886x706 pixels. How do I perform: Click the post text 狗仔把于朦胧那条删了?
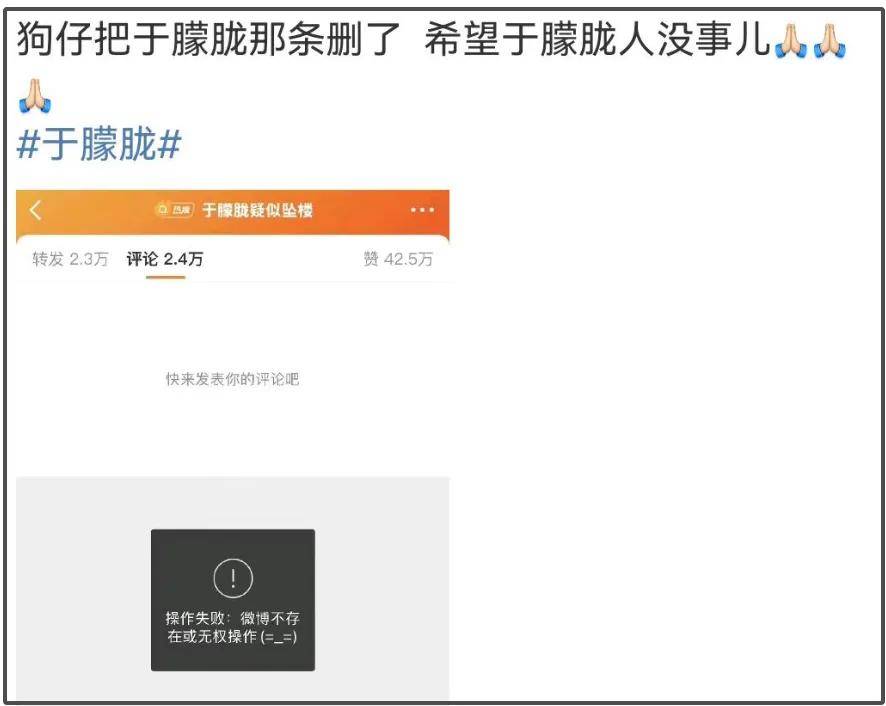209,39
